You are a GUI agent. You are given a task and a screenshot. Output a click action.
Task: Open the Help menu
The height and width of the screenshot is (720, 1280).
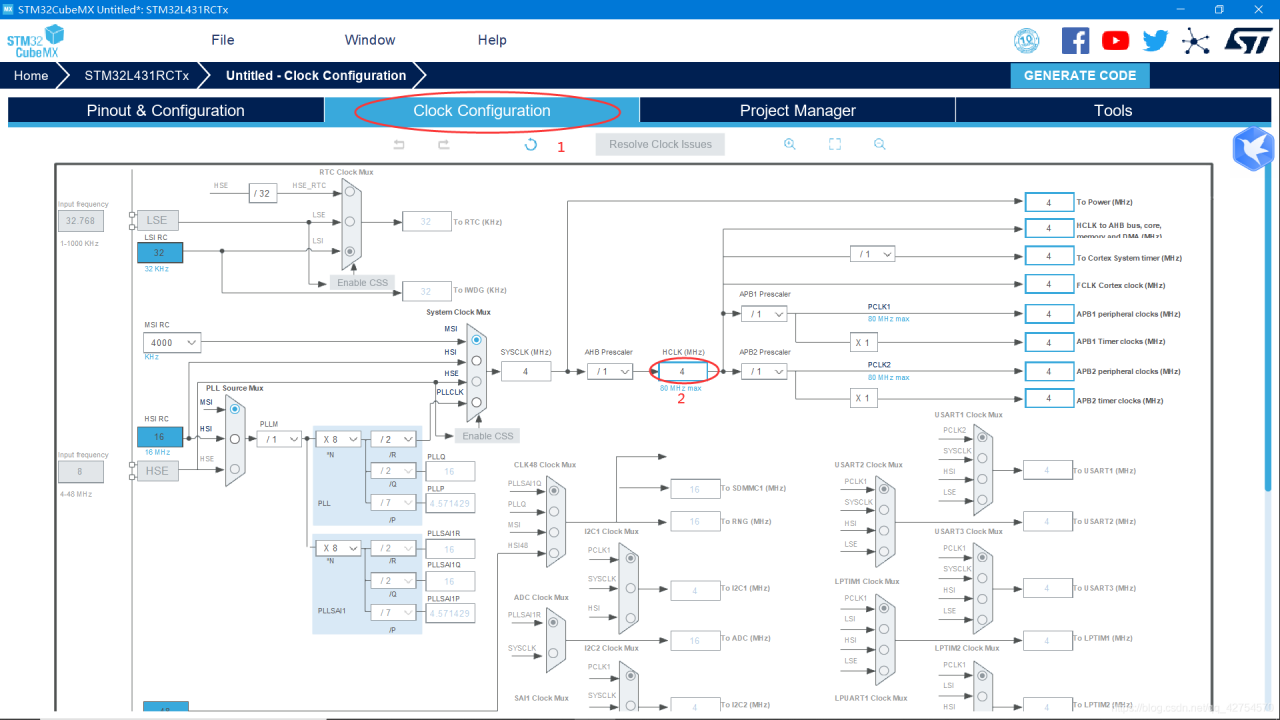492,40
